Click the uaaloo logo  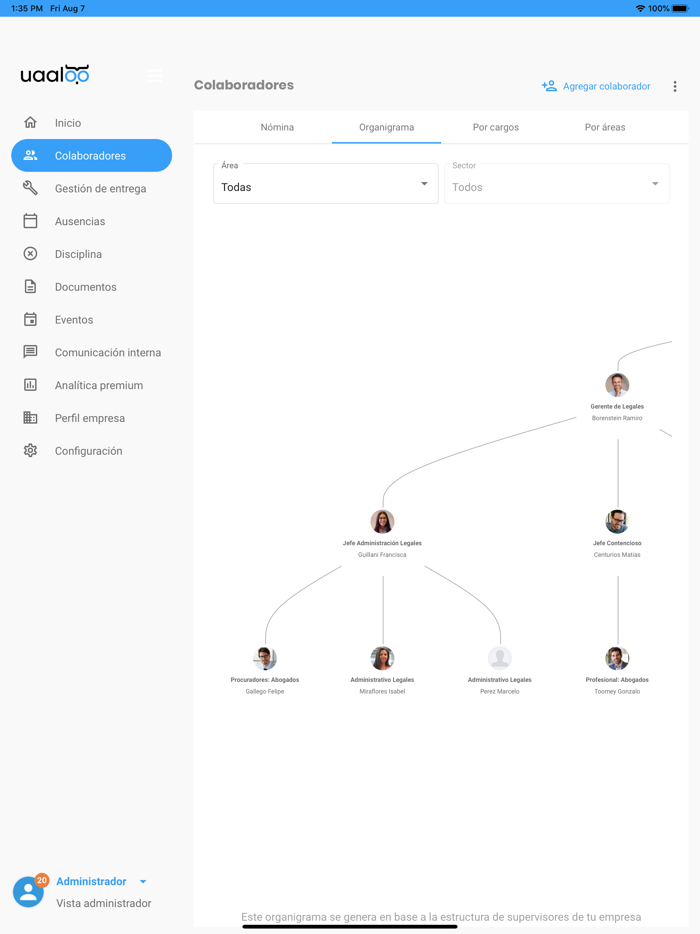(x=55, y=74)
